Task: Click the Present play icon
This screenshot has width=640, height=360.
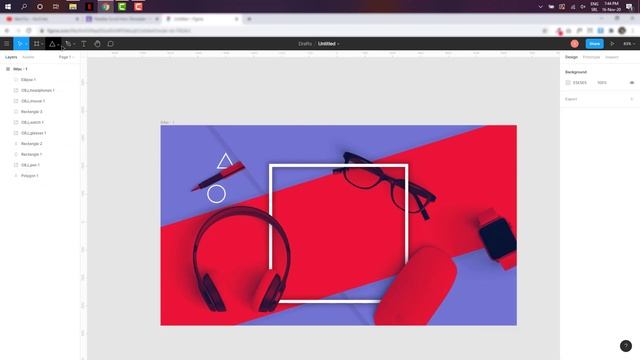Action: (x=612, y=44)
